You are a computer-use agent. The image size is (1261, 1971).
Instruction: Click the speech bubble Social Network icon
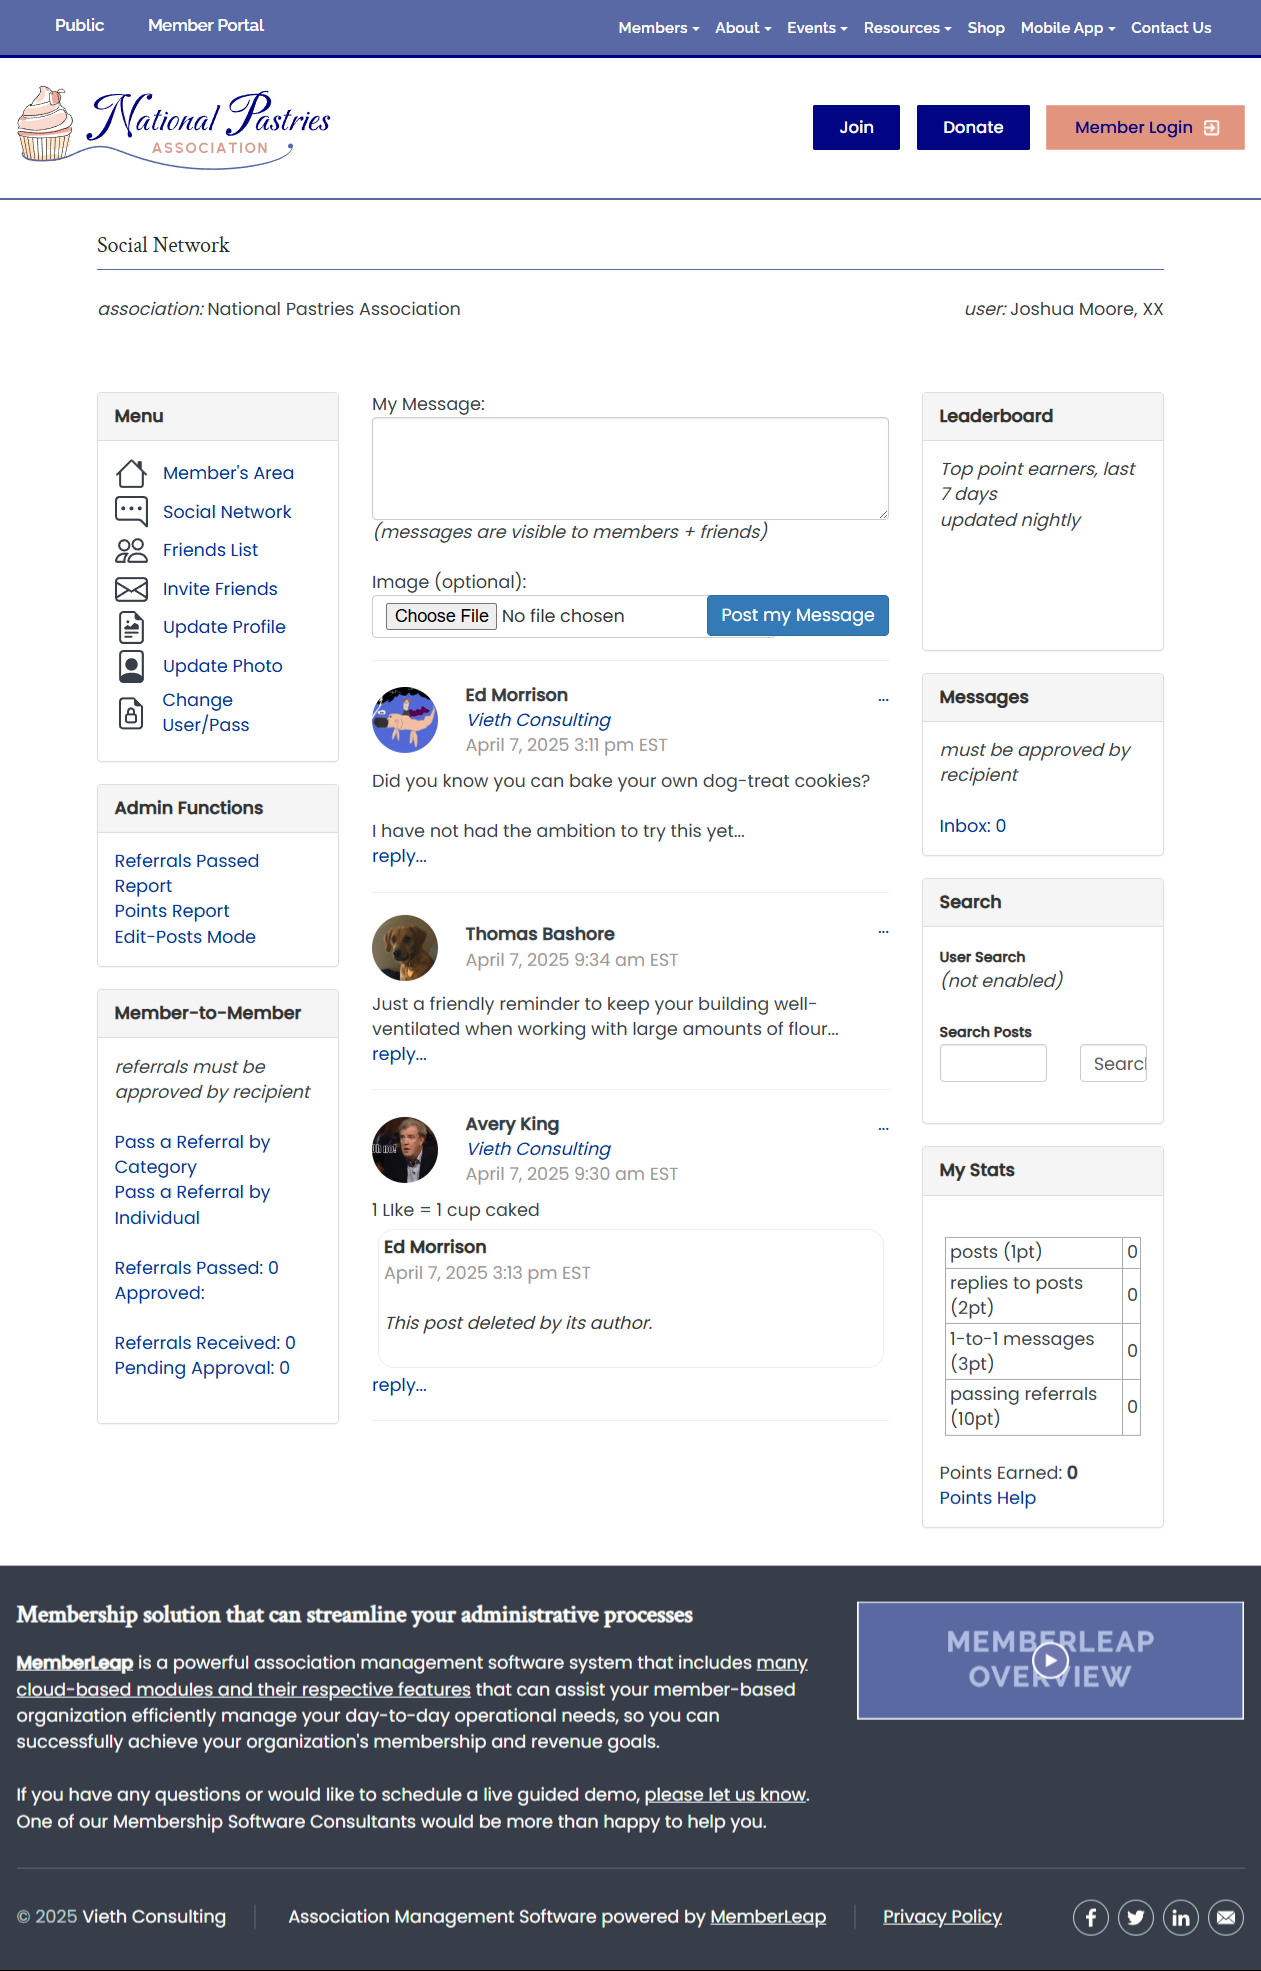coord(131,511)
